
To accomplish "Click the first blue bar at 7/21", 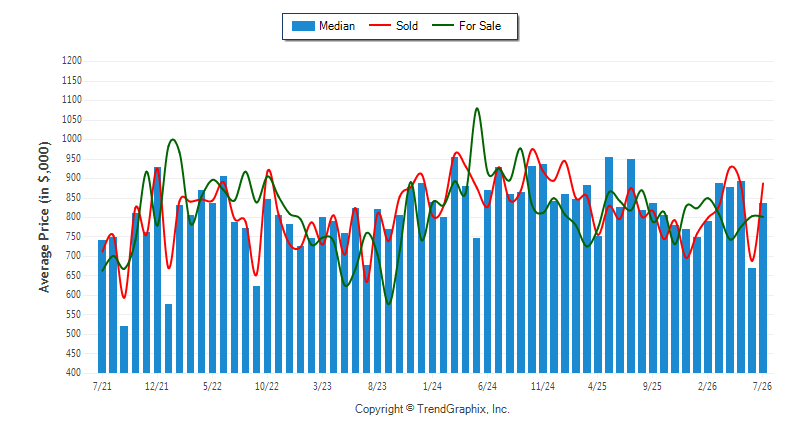I will pyautogui.click(x=102, y=307).
